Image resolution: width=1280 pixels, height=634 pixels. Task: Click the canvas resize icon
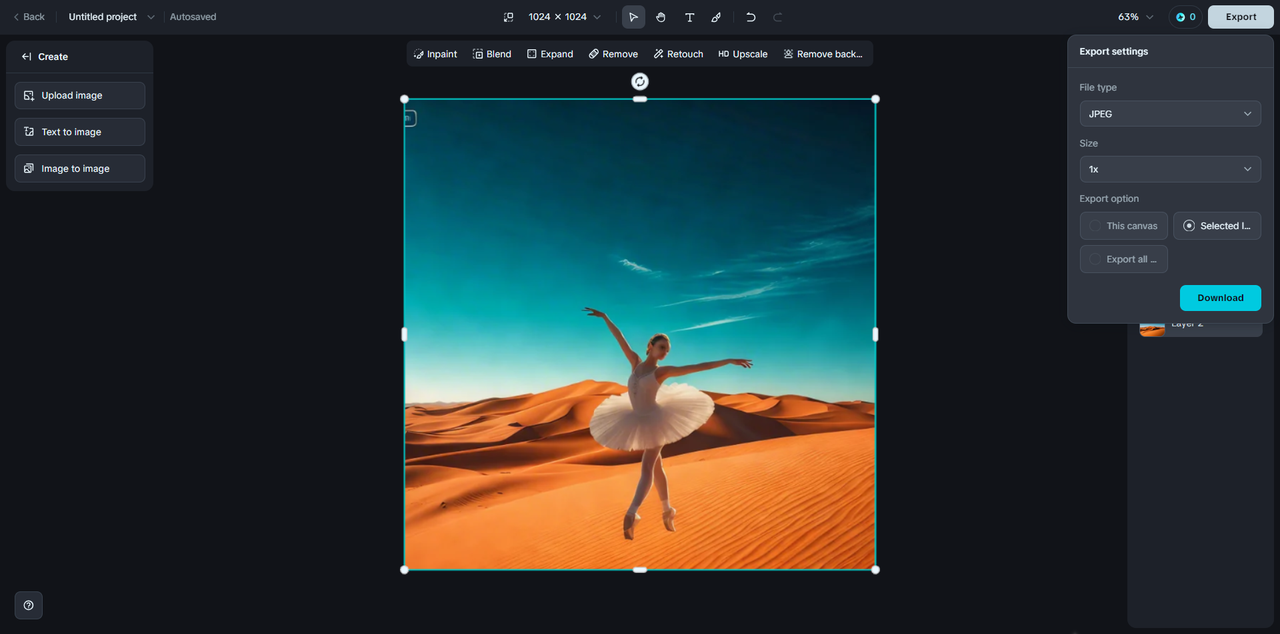tap(508, 17)
